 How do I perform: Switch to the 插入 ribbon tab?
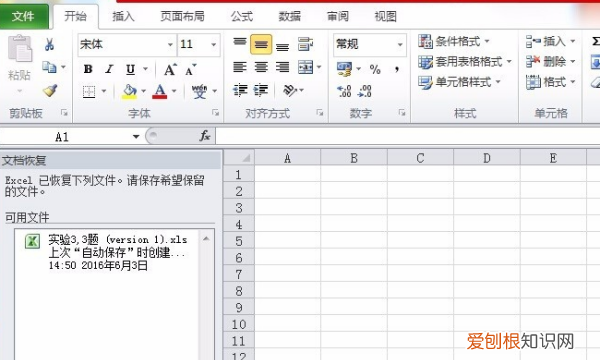tap(123, 16)
